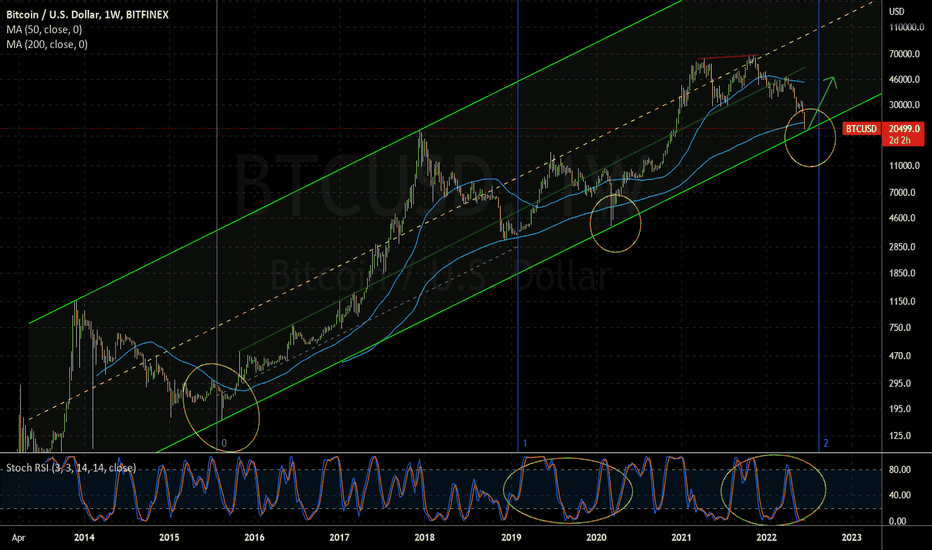Image resolution: width=932 pixels, height=550 pixels.
Task: Click the 750.0 price axis label
Action: click(x=900, y=328)
